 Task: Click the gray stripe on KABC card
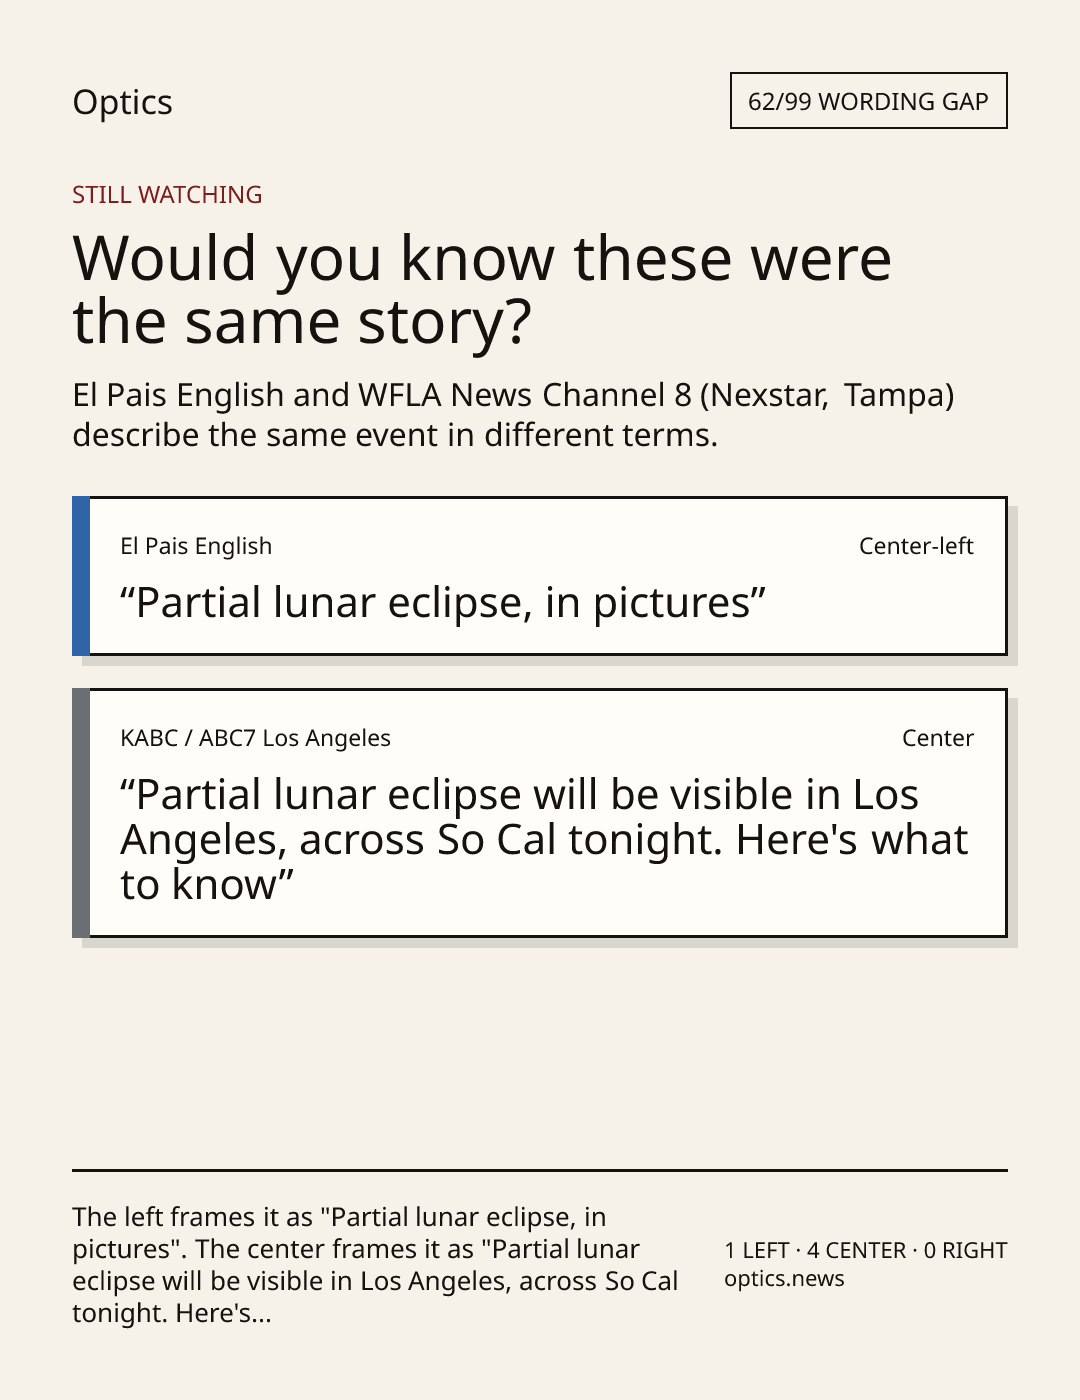click(81, 813)
